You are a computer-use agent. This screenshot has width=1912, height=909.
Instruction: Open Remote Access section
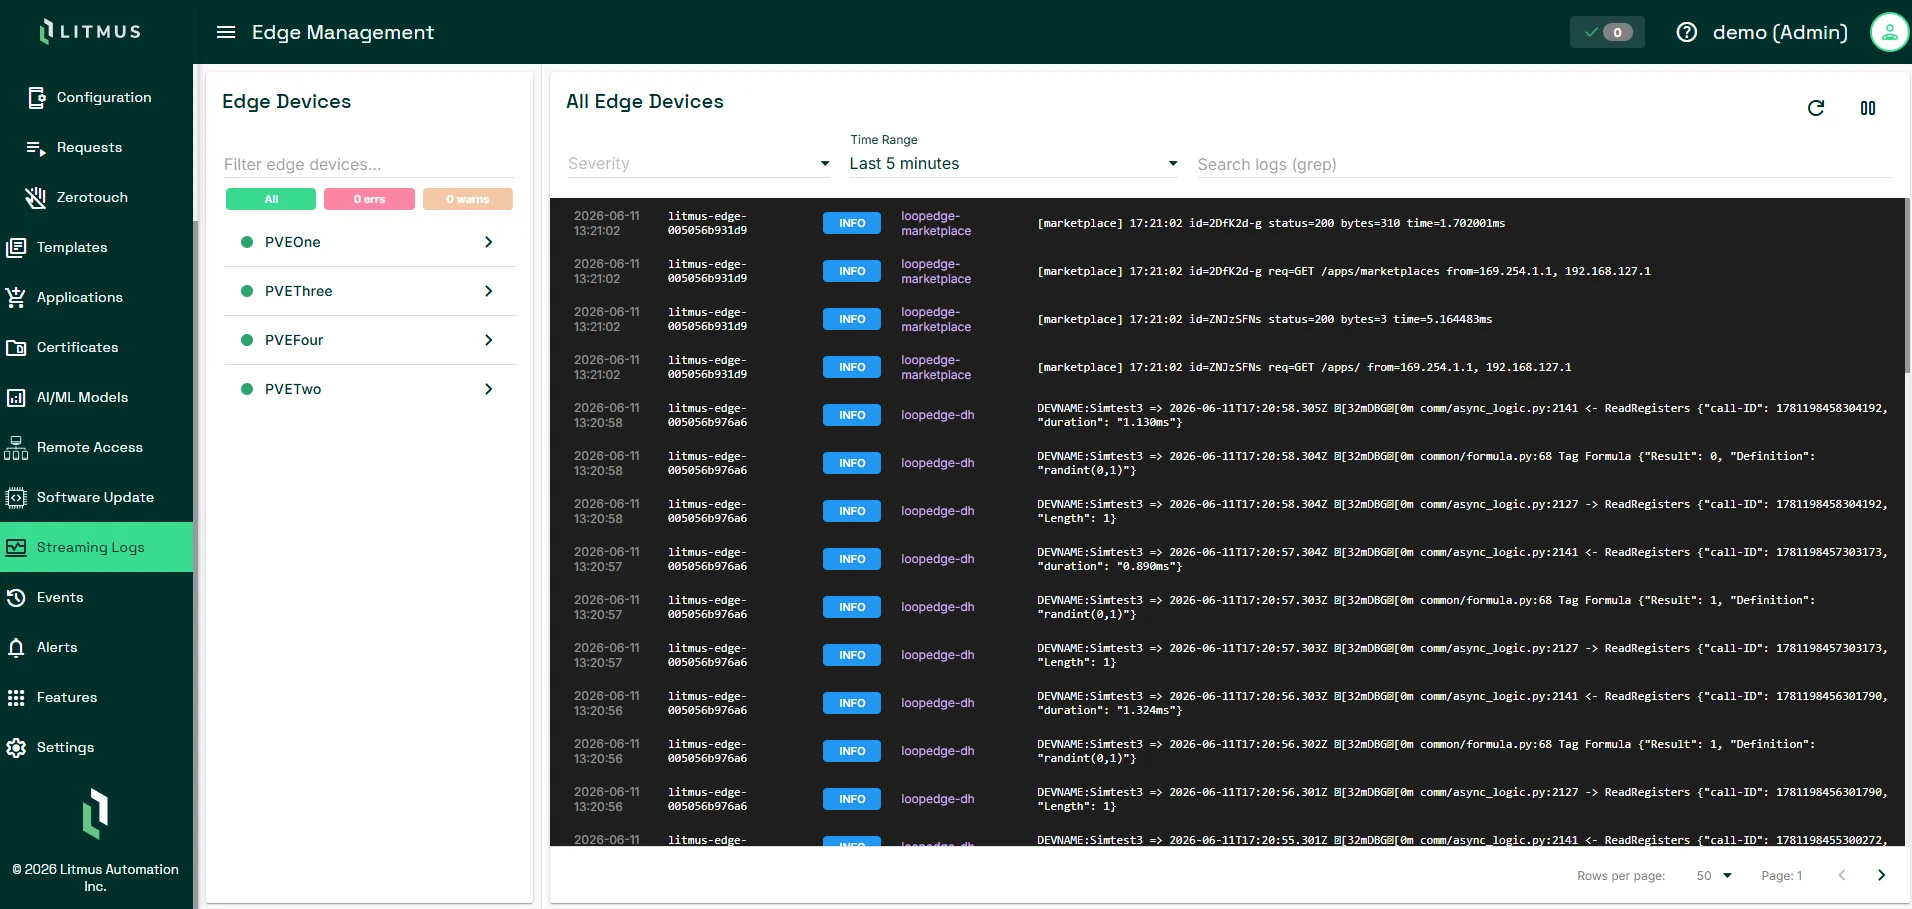(x=90, y=447)
